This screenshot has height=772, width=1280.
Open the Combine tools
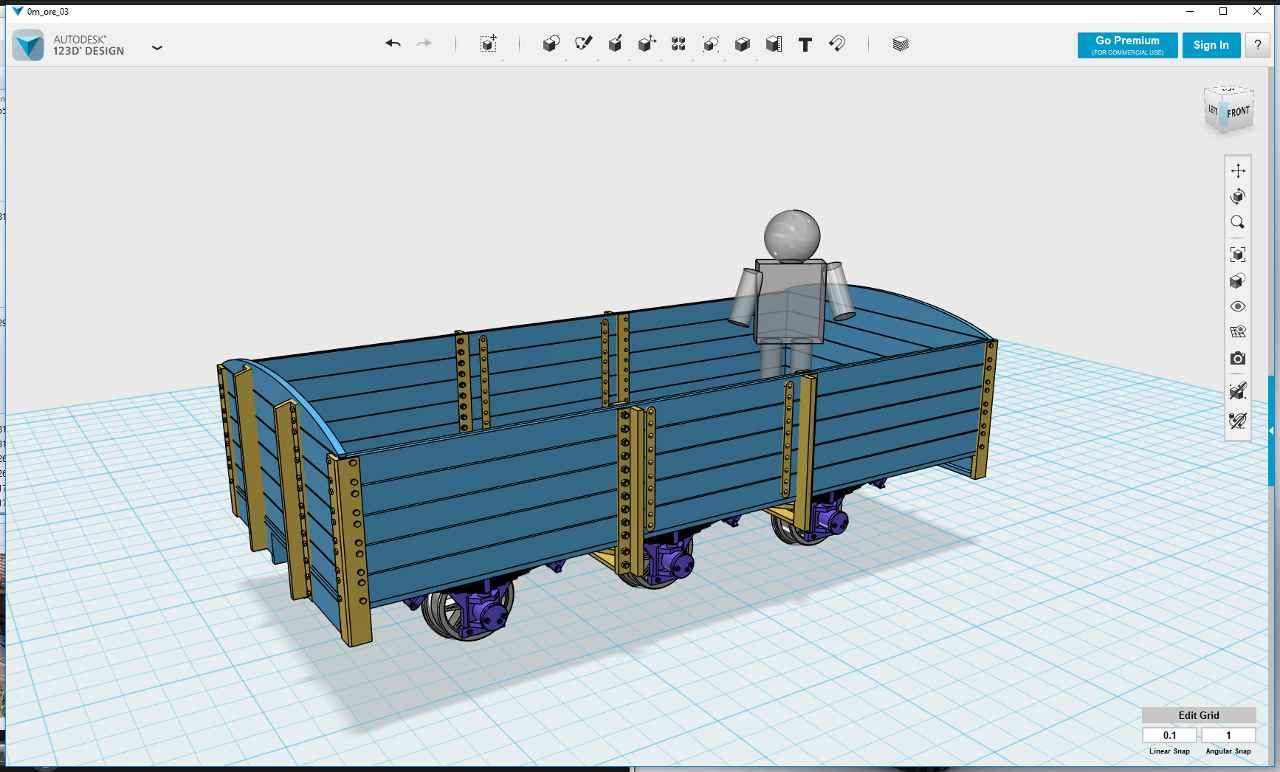tap(742, 44)
